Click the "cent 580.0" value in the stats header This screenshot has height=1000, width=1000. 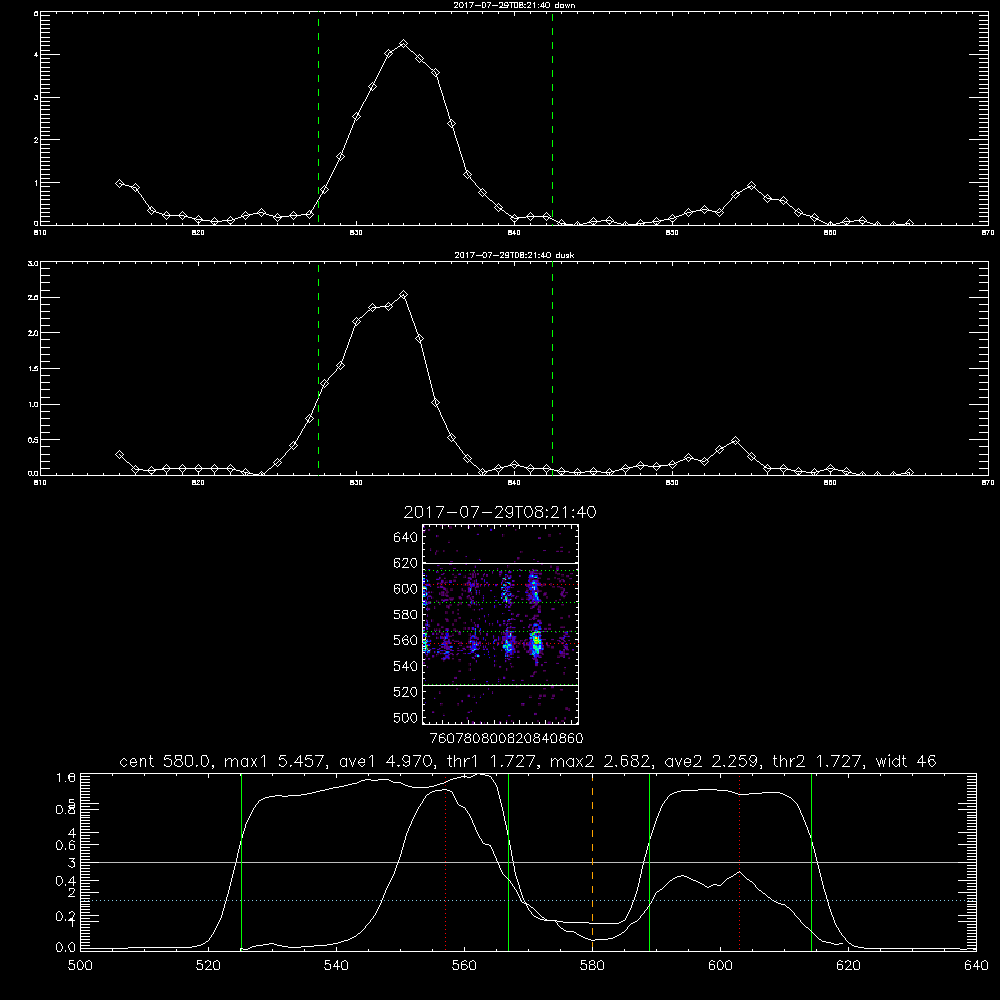(167, 761)
